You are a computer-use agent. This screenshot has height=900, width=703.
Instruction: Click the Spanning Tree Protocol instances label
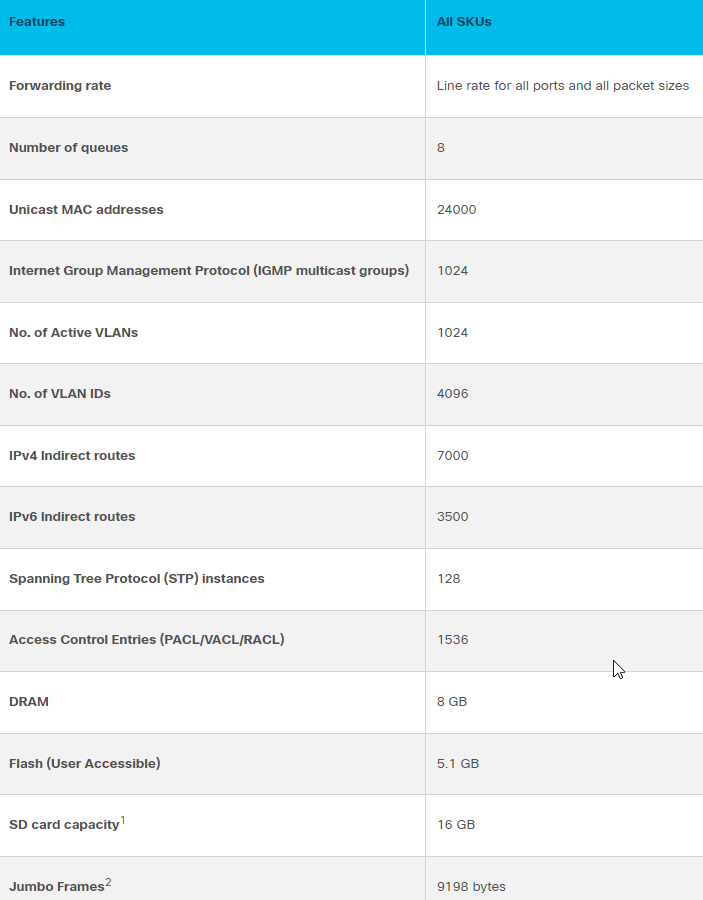tap(136, 579)
